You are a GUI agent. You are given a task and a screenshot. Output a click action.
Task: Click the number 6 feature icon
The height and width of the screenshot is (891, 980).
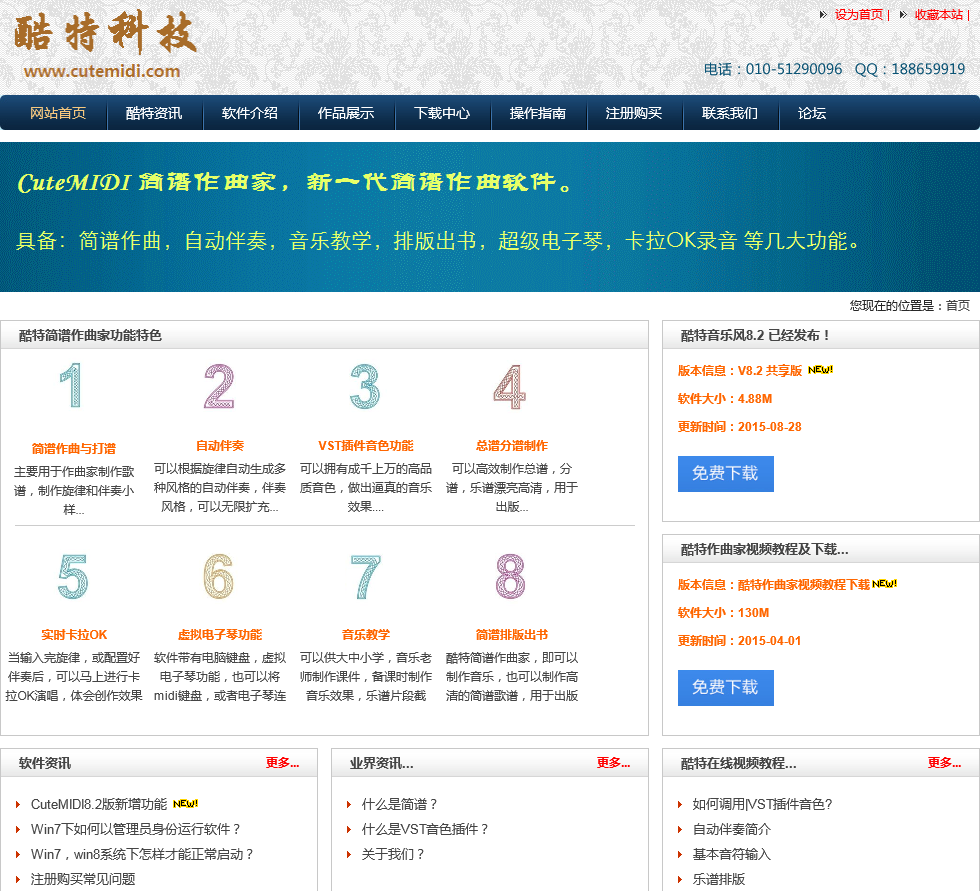point(219,576)
